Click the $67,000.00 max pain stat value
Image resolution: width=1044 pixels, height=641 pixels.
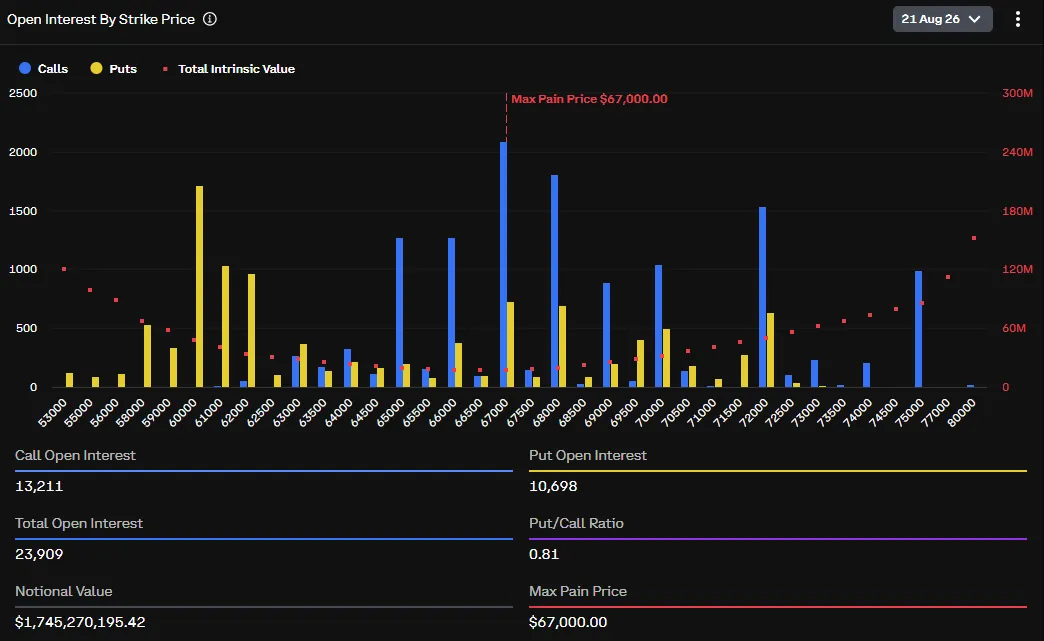point(568,622)
